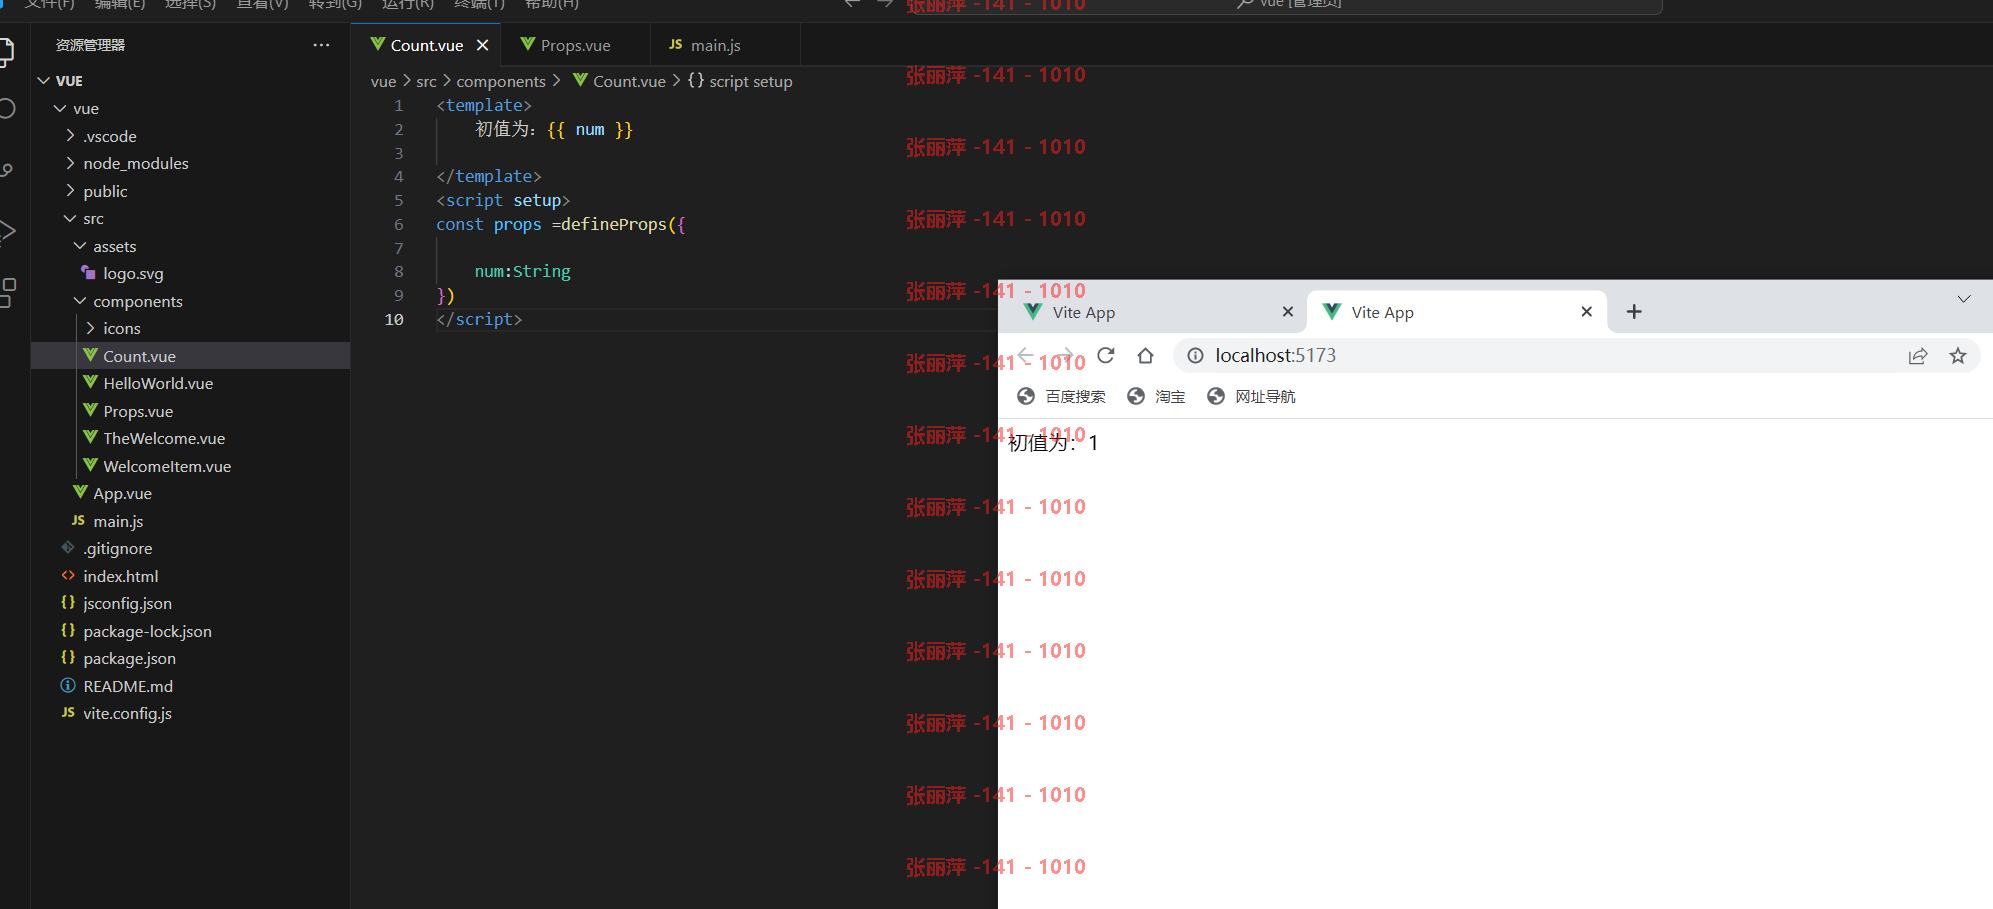Click browser forward navigation arrow
The width and height of the screenshot is (1993, 909).
[x=1066, y=355]
